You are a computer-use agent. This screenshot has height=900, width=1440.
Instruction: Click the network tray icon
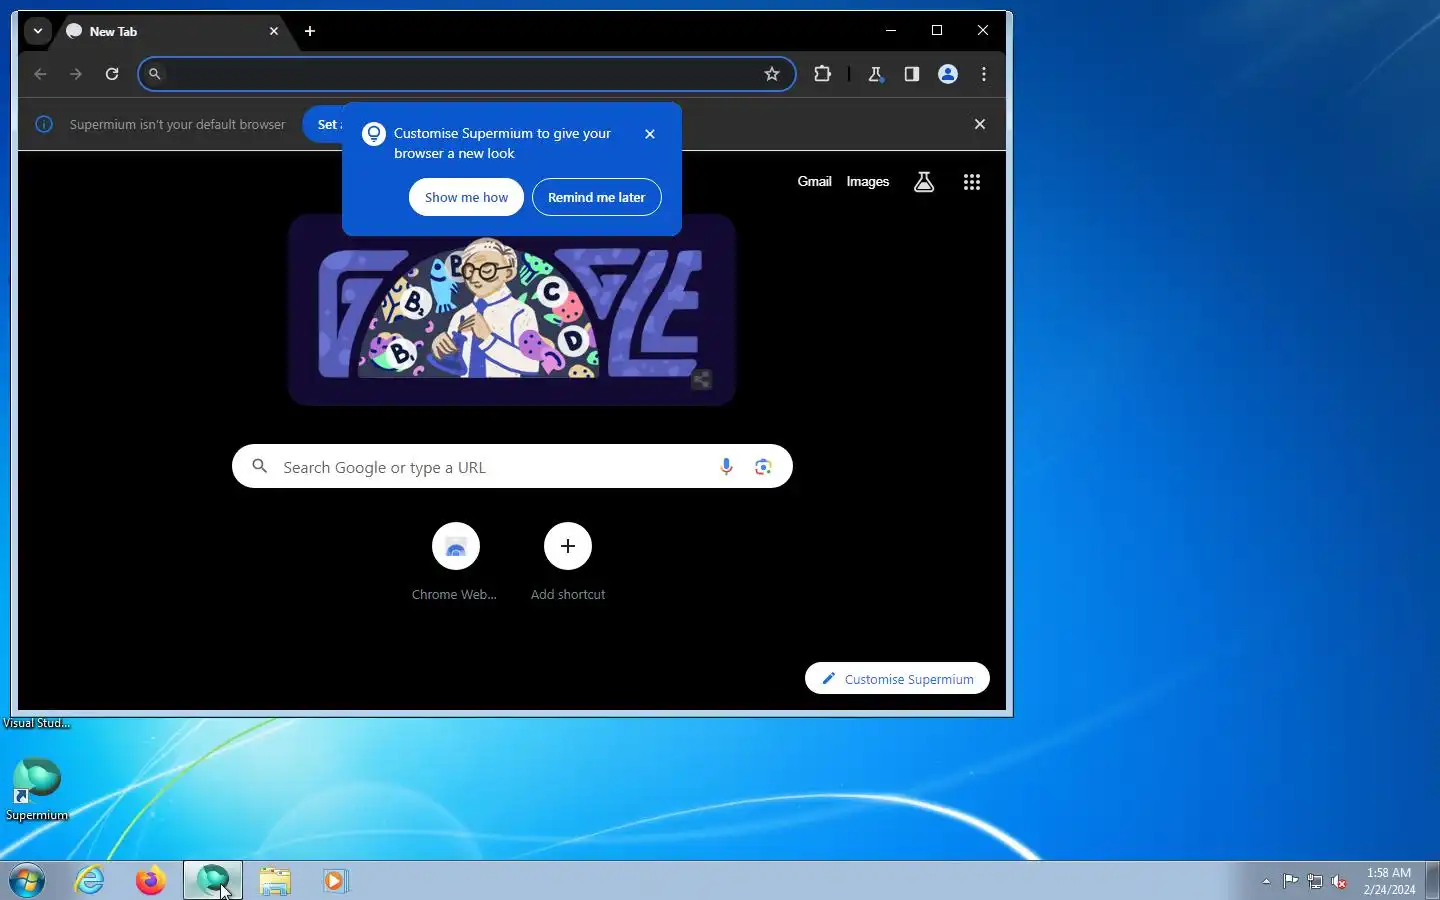point(1315,882)
